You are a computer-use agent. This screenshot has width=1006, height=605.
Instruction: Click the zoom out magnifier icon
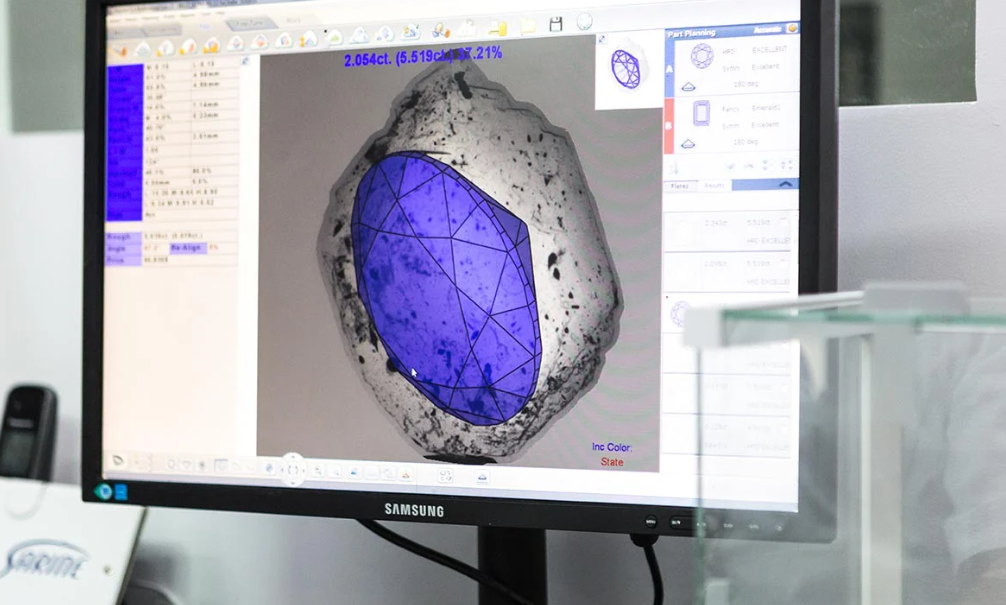pos(336,472)
